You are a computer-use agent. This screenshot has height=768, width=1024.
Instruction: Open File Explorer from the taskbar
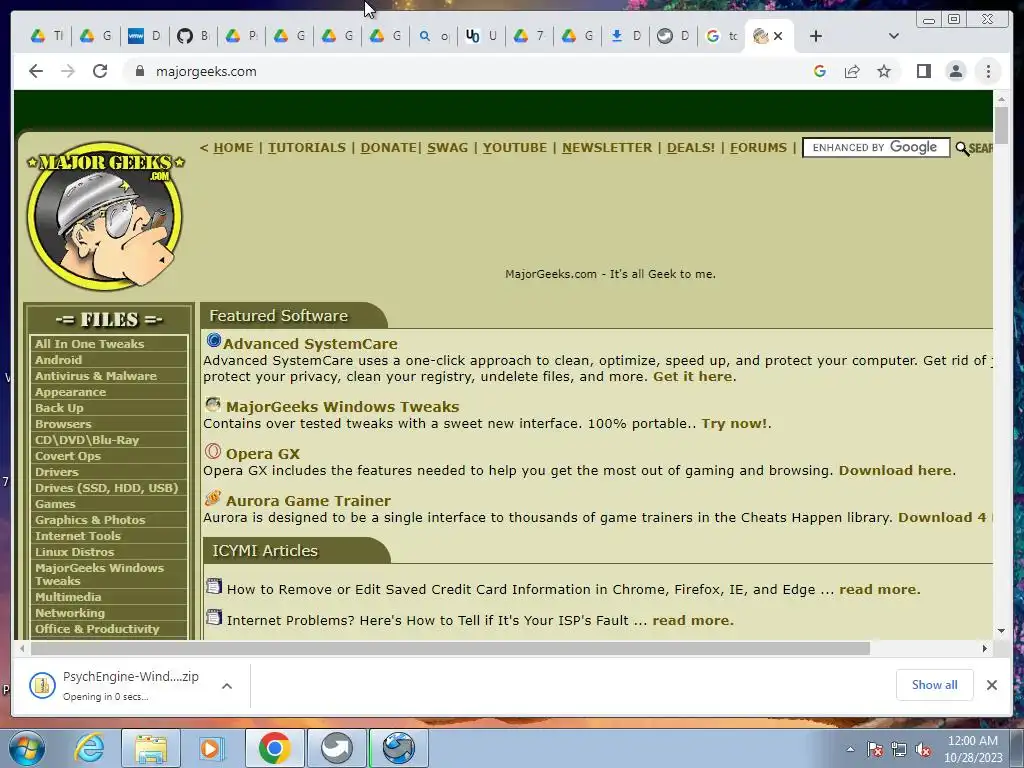click(150, 748)
